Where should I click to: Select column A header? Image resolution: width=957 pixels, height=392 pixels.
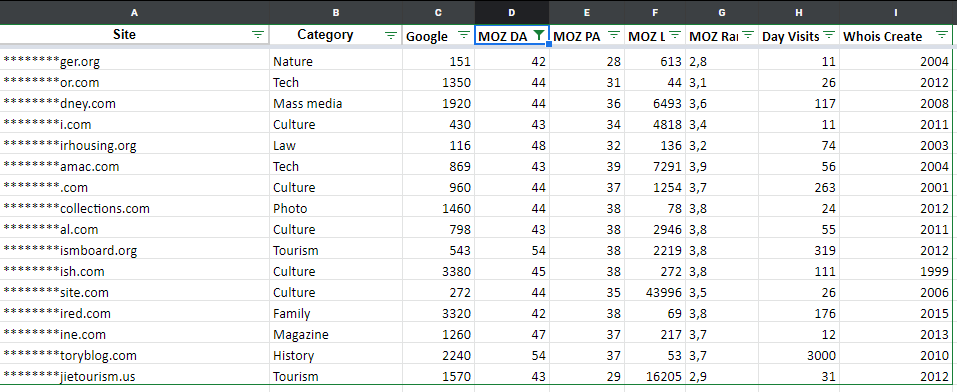[x=134, y=12]
